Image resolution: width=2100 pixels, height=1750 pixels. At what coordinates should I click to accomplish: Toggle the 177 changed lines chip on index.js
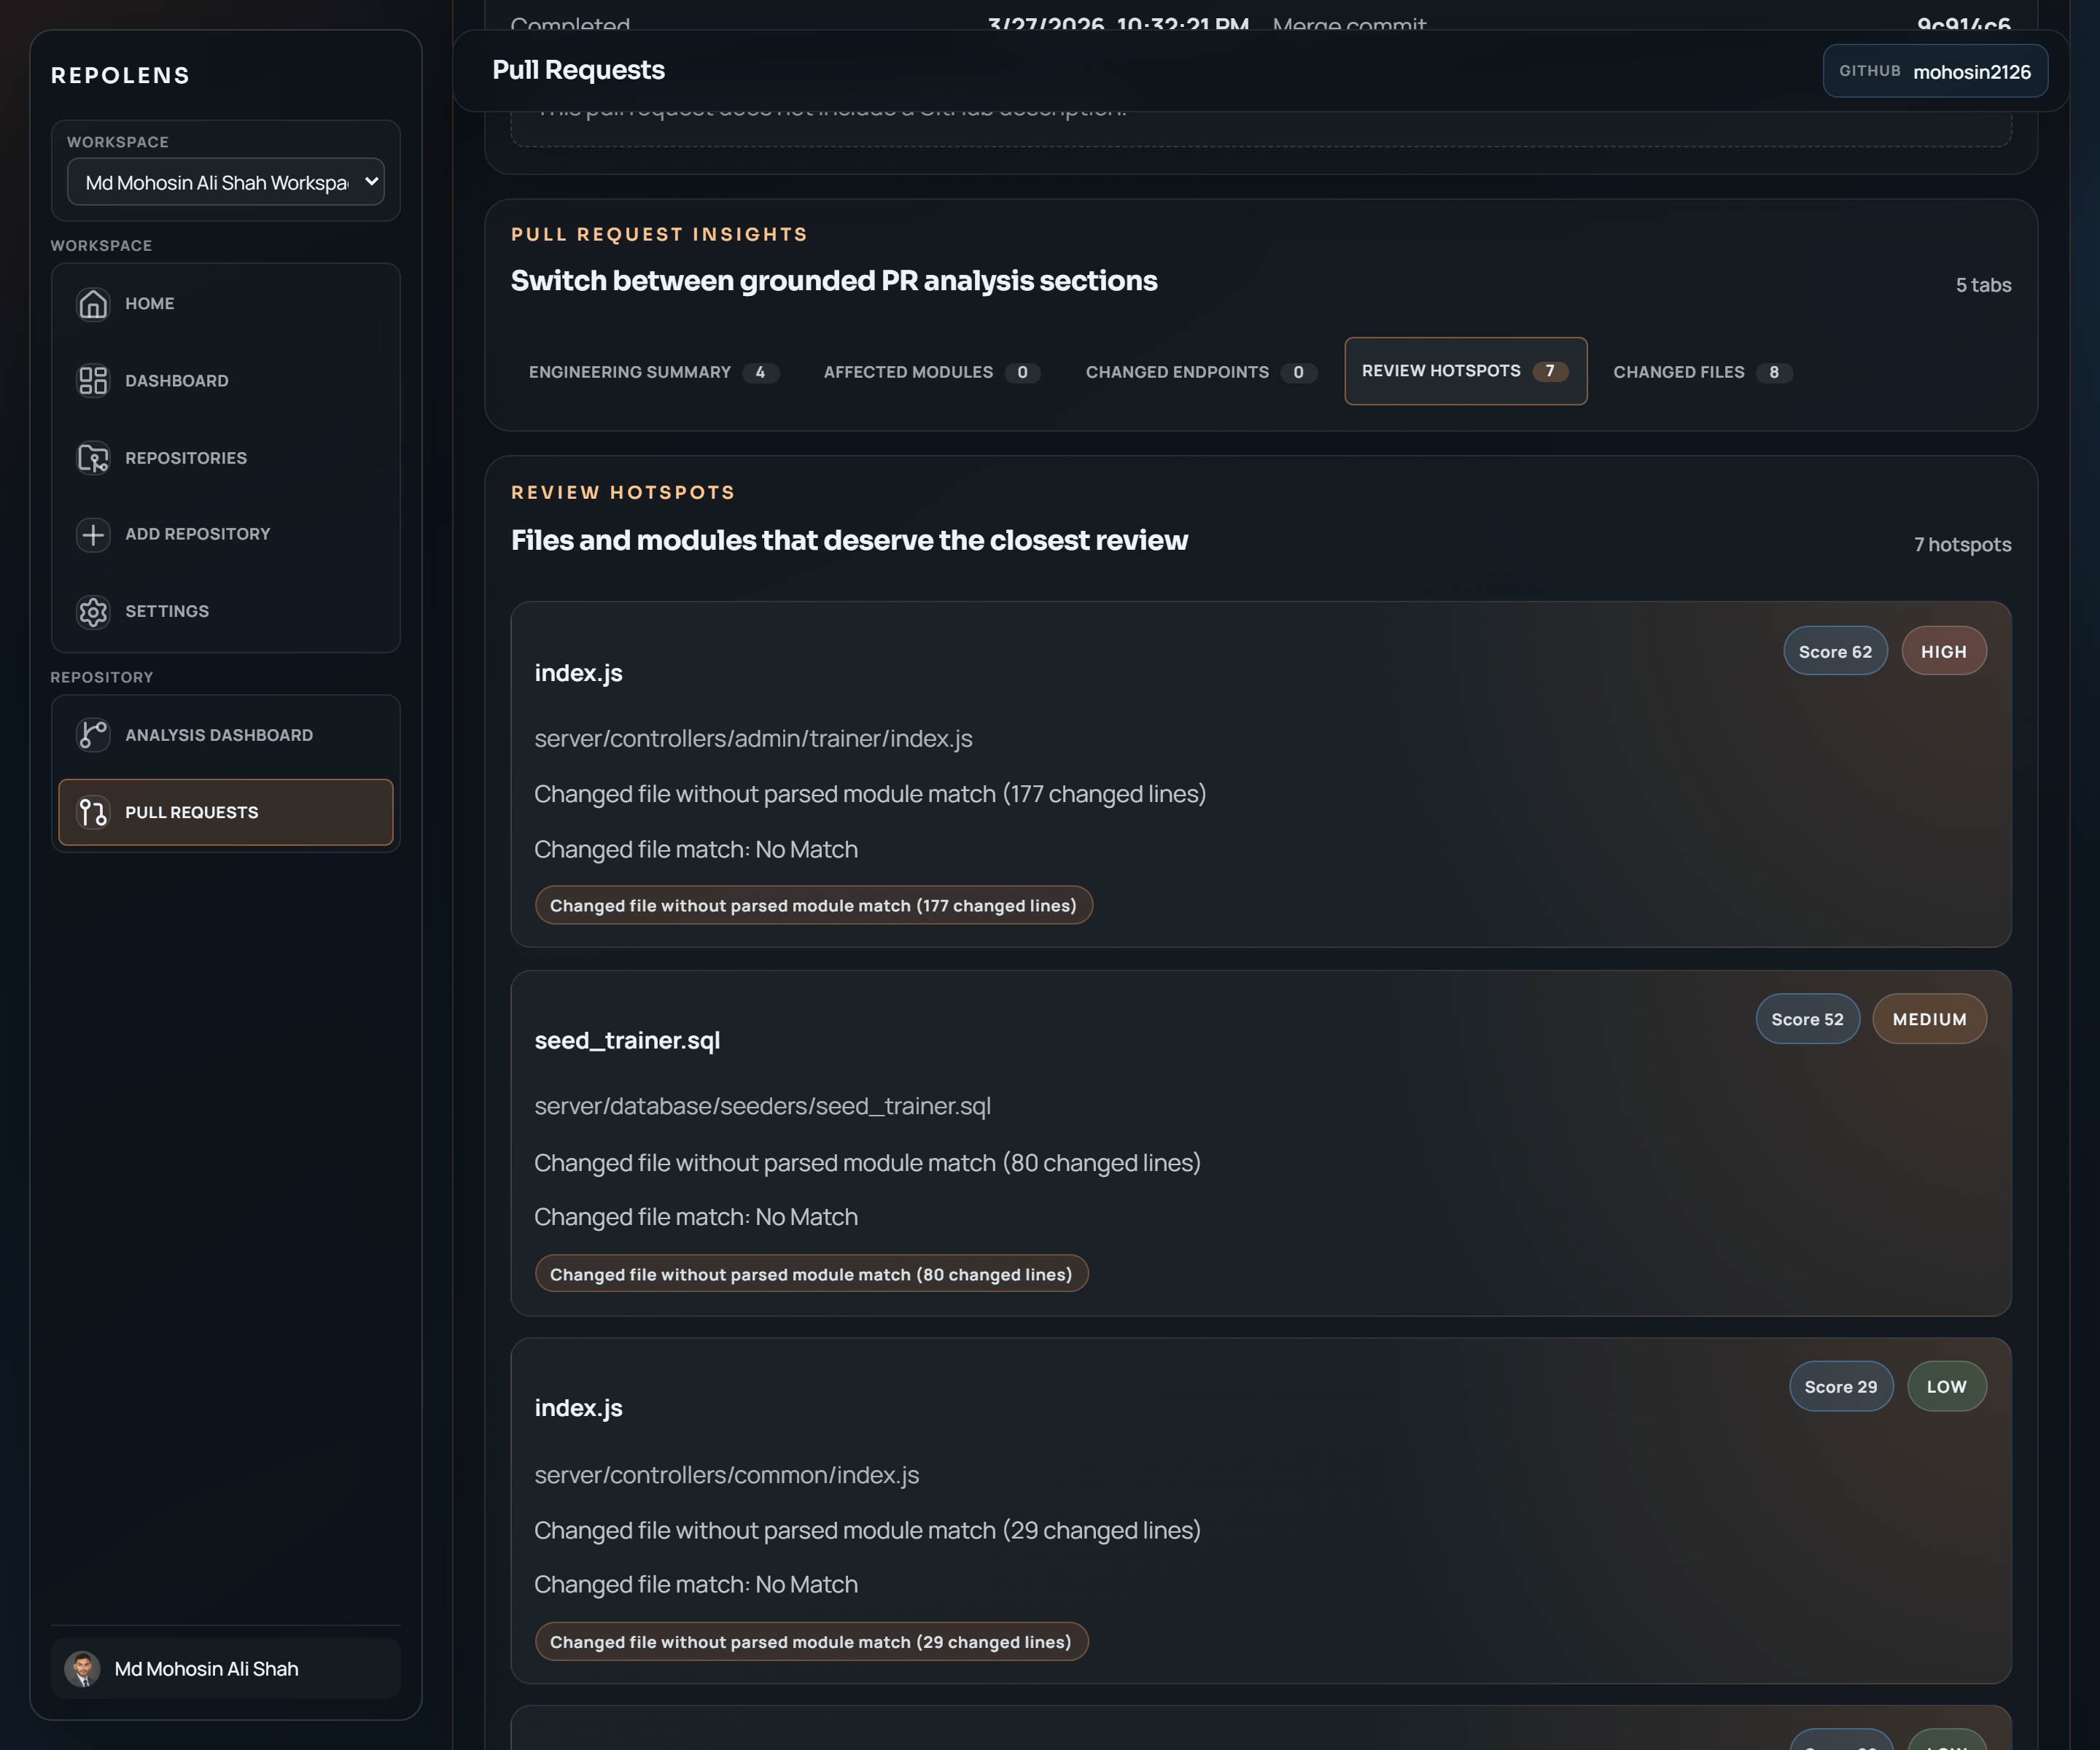813,905
